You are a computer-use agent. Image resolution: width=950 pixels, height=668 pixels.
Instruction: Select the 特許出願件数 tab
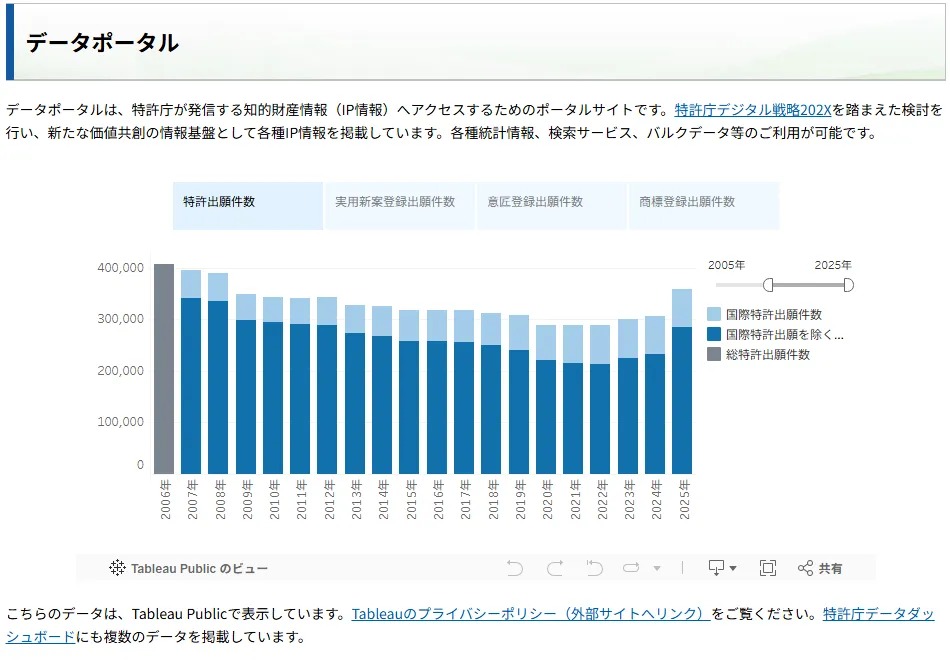tap(248, 206)
